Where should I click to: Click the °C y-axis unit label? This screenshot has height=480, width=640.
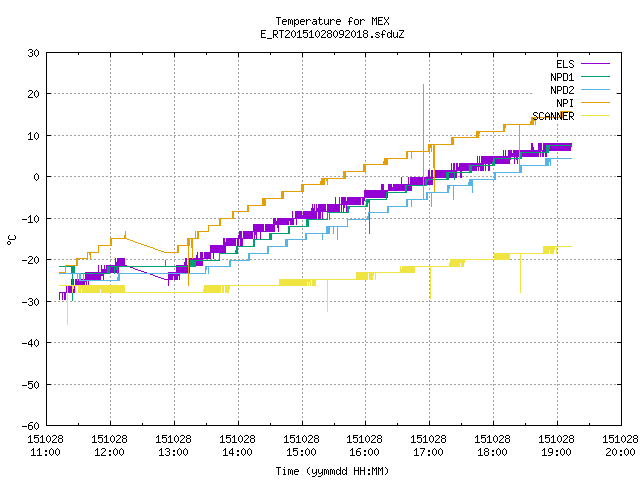[11, 240]
